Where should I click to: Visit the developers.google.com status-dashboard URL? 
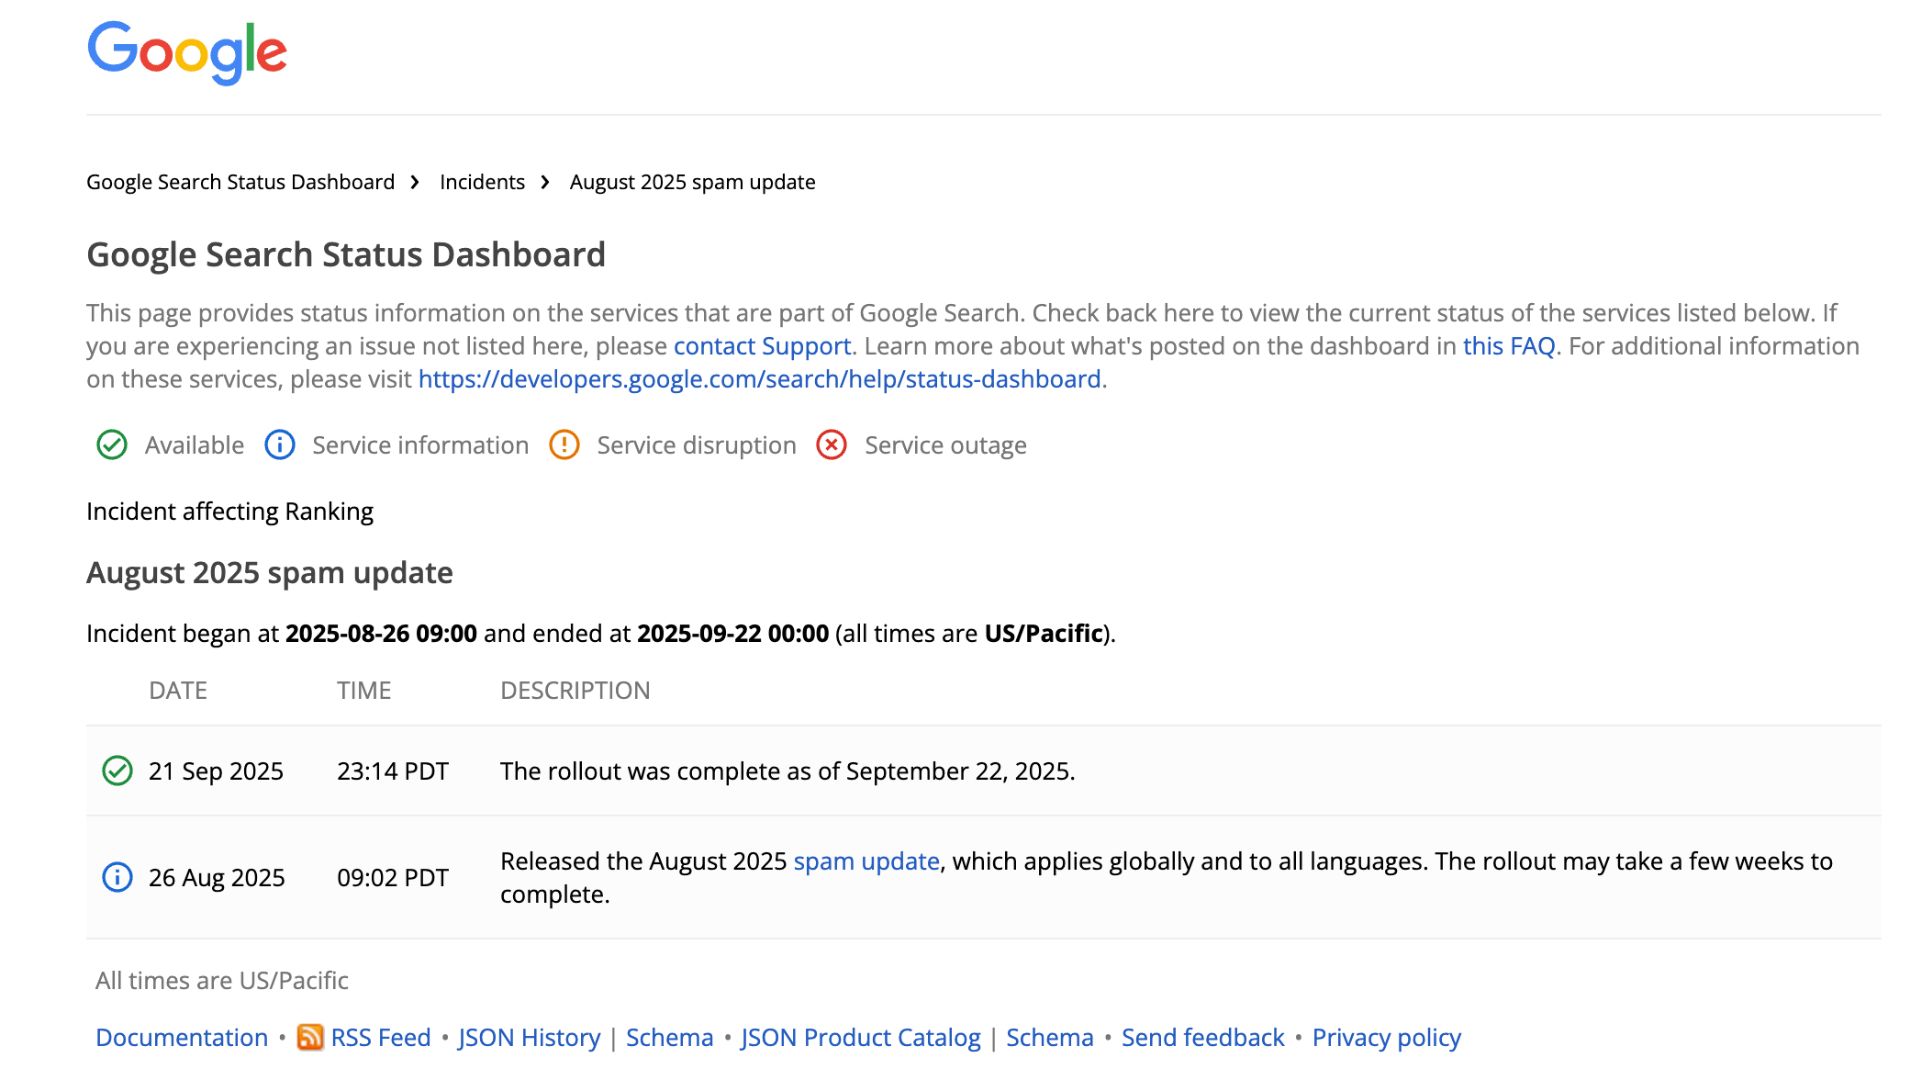click(759, 379)
